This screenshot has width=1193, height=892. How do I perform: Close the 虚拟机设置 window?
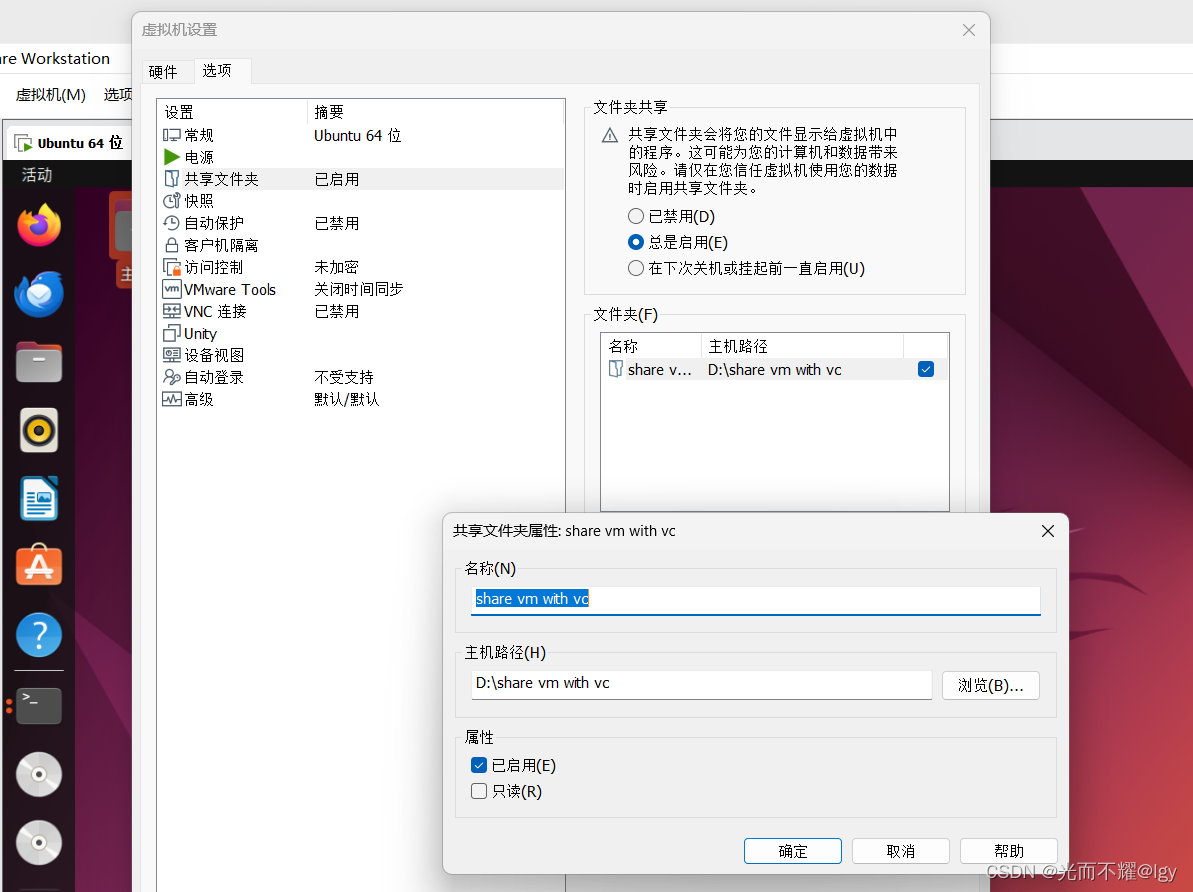coord(969,30)
